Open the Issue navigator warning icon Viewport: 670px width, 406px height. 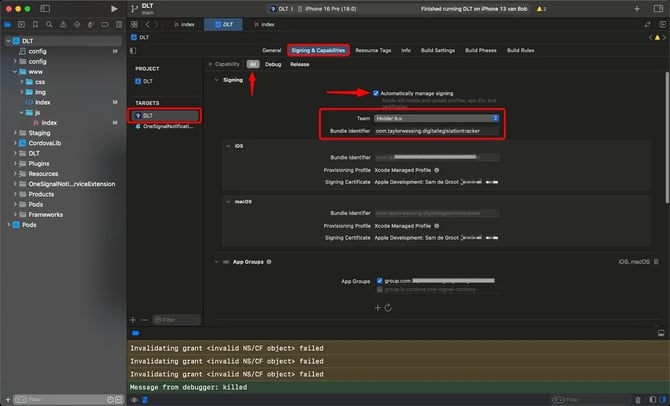point(63,26)
